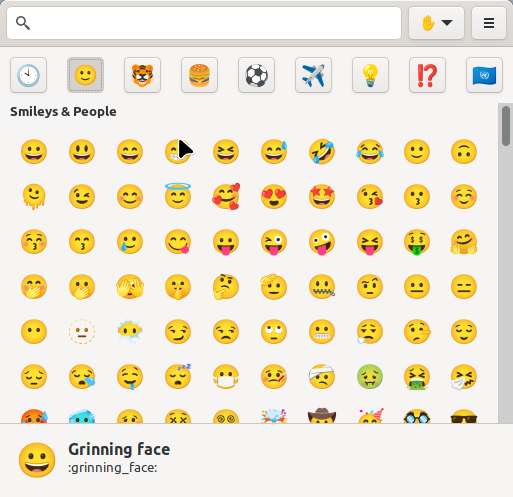513x497 pixels.
Task: Choose the money-mouth face emoji
Action: [x=417, y=242]
